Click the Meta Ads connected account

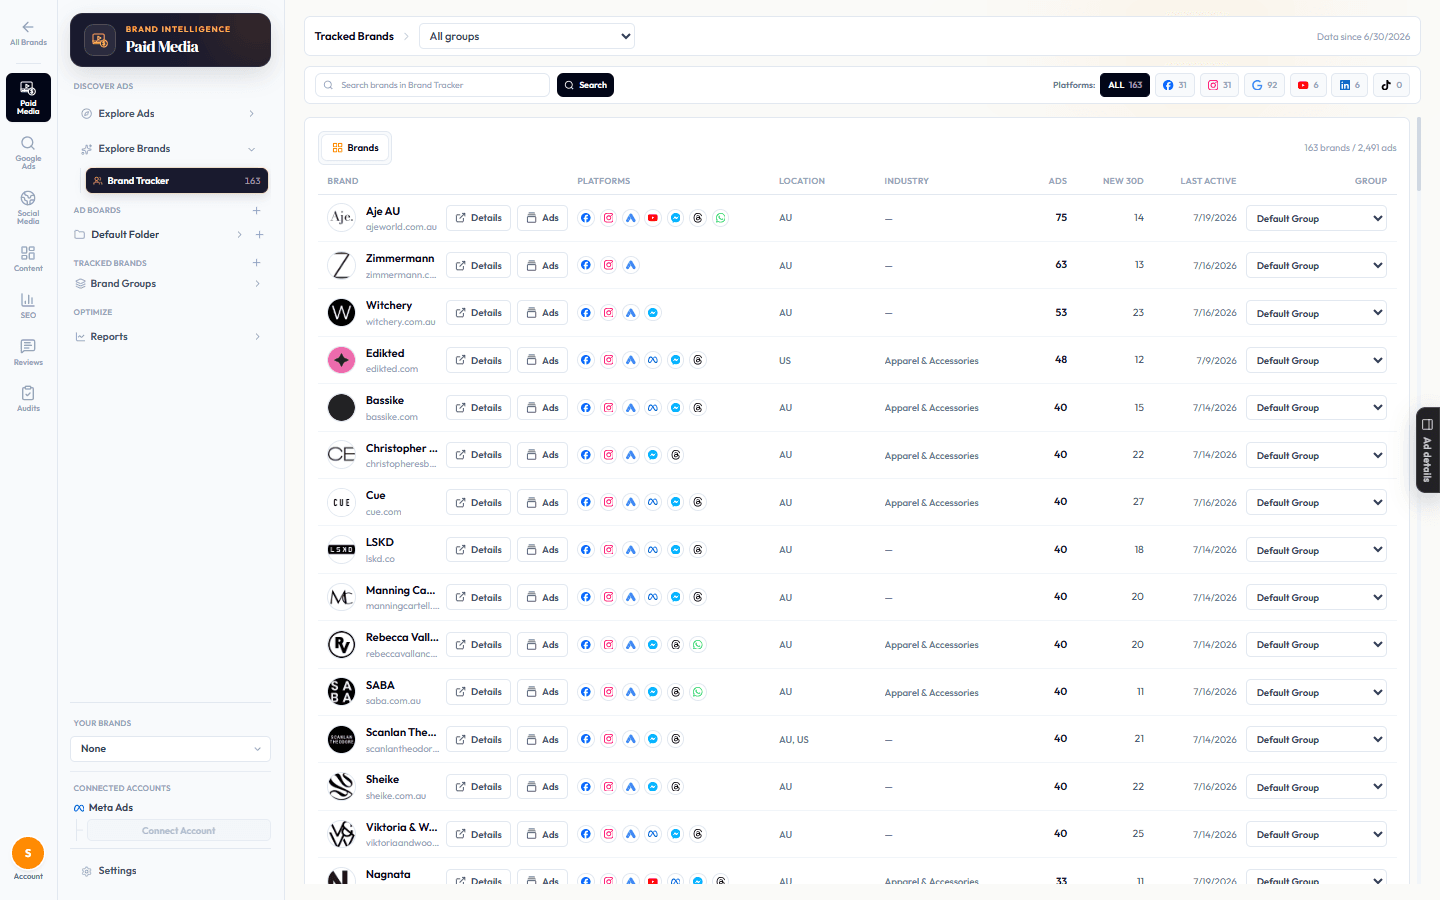(103, 808)
